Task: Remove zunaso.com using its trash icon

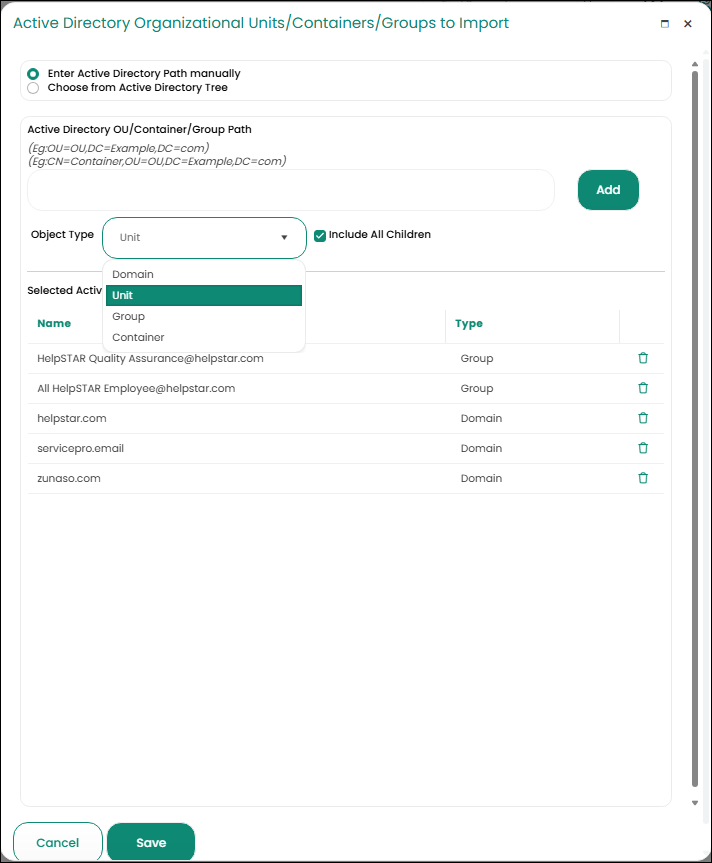Action: 643,478
